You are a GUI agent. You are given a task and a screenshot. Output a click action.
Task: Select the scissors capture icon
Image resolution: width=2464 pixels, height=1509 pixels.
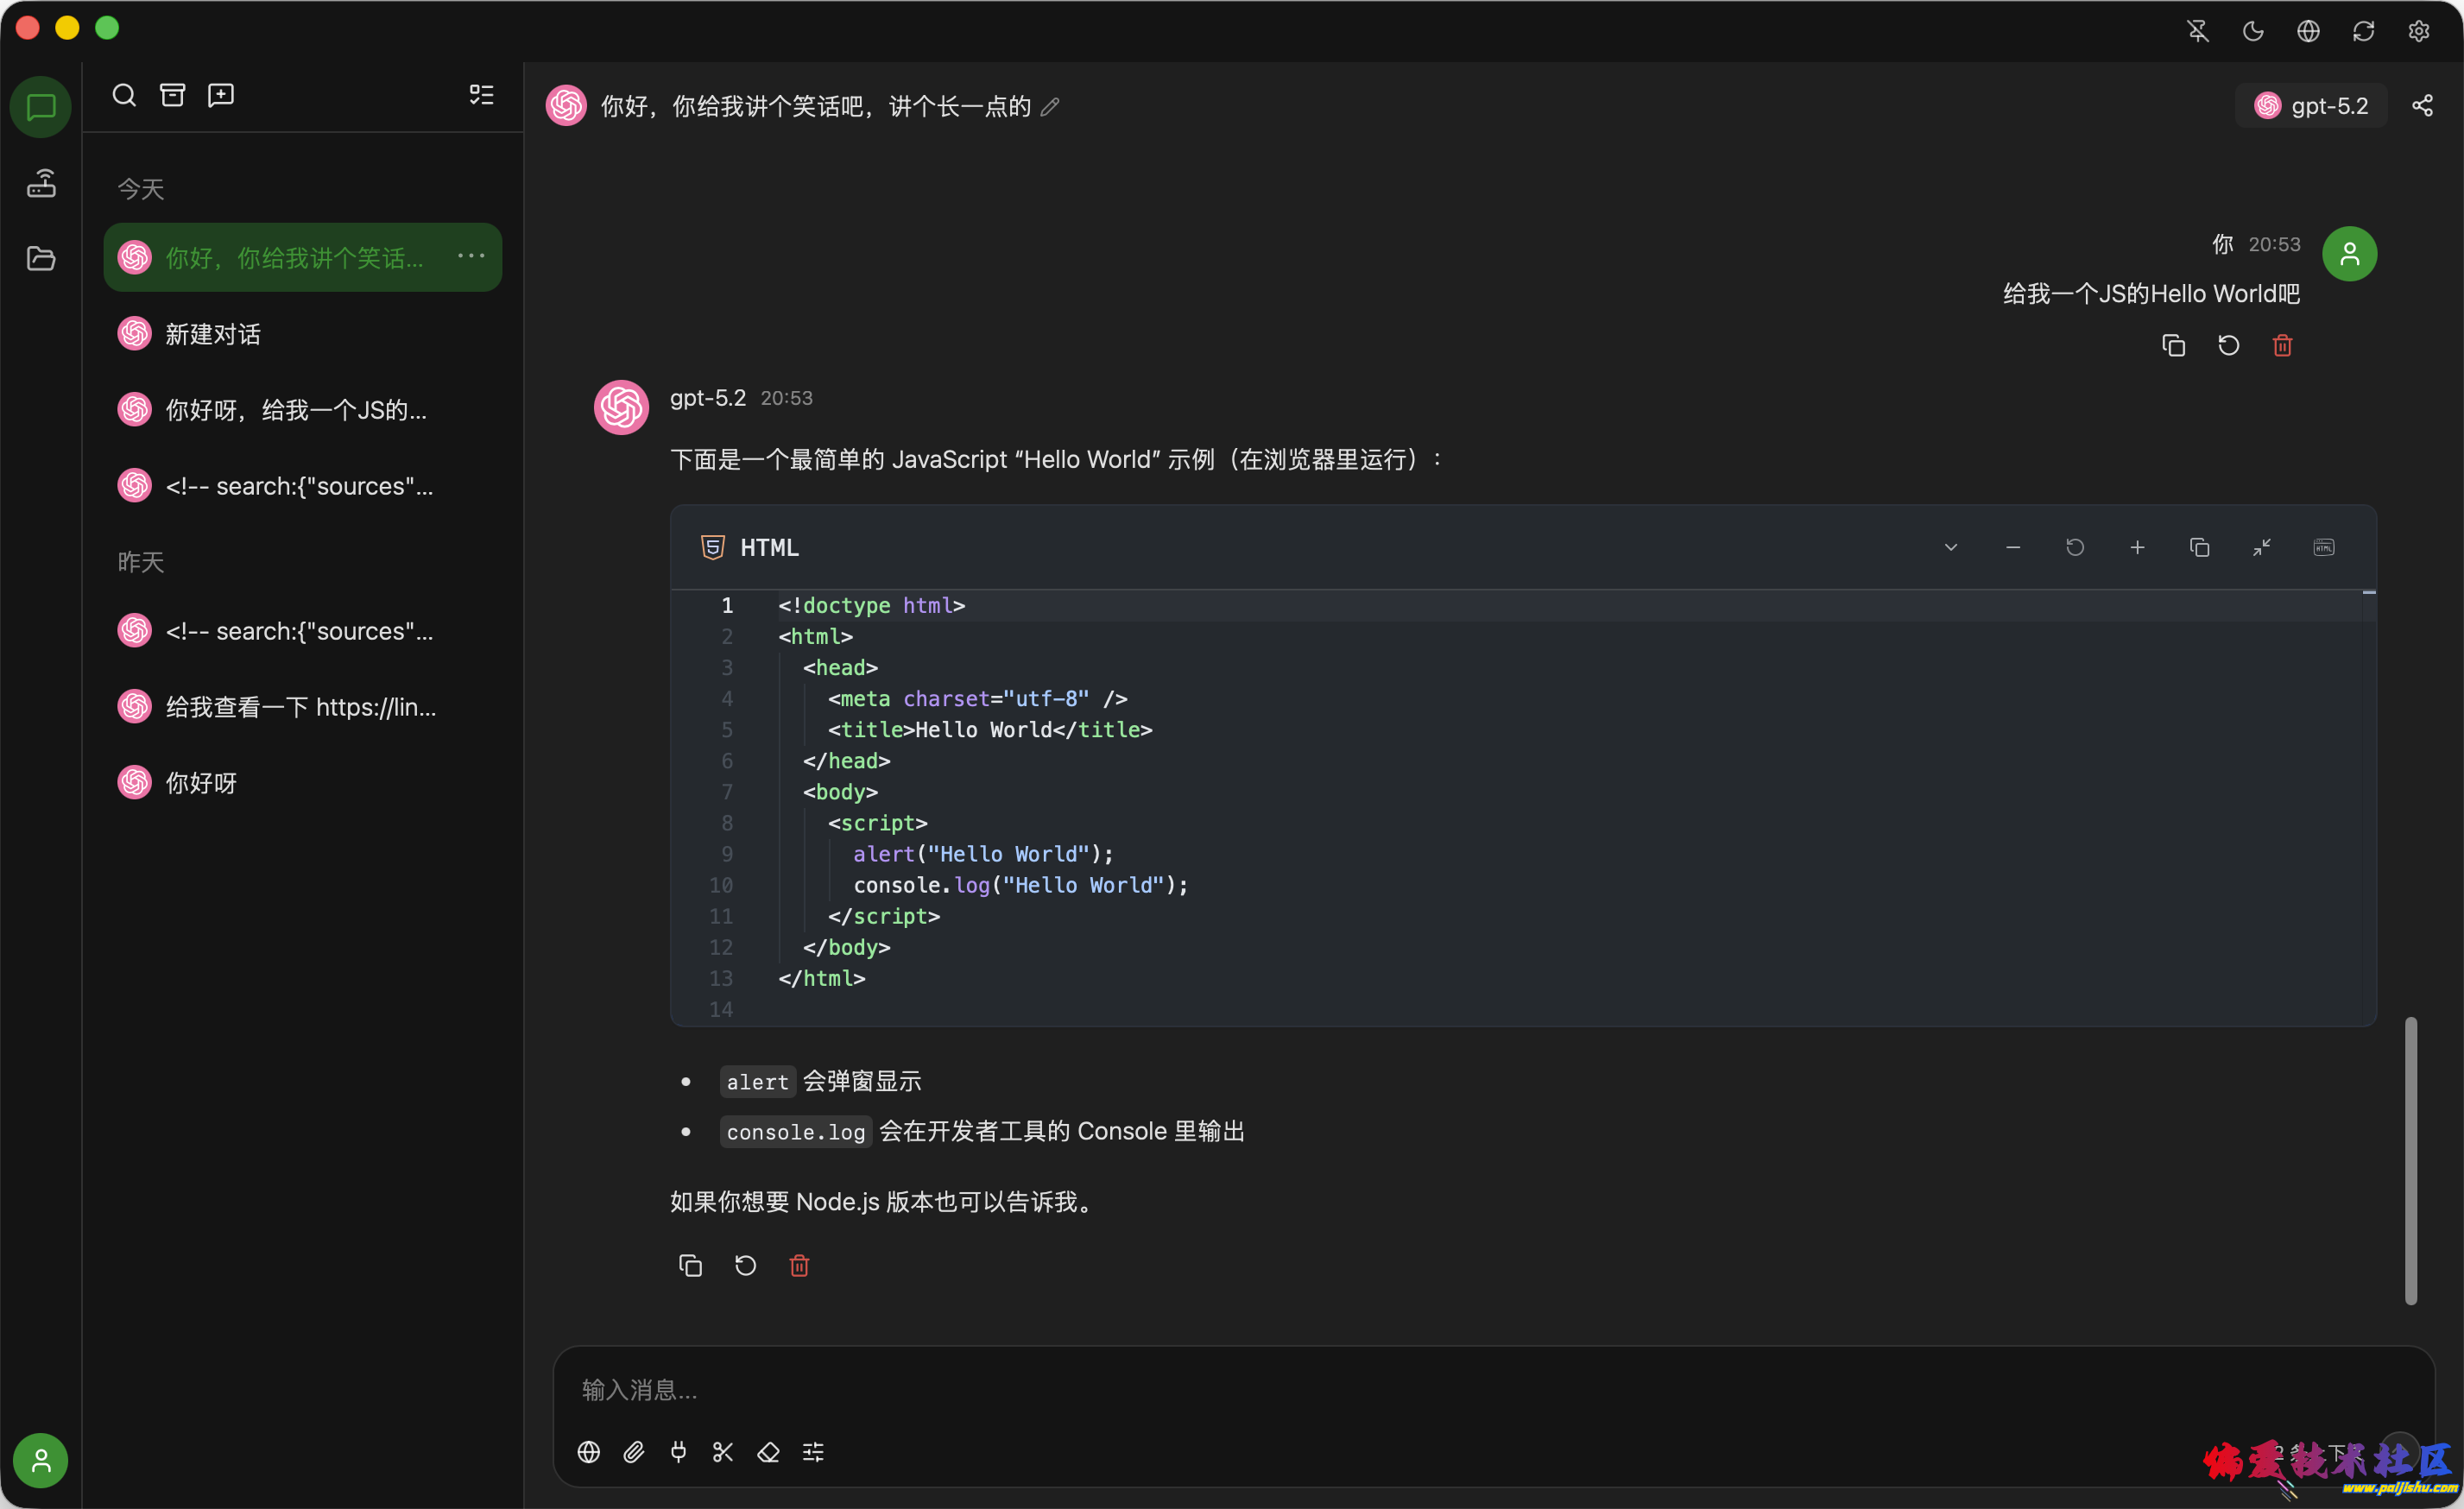(x=723, y=1452)
